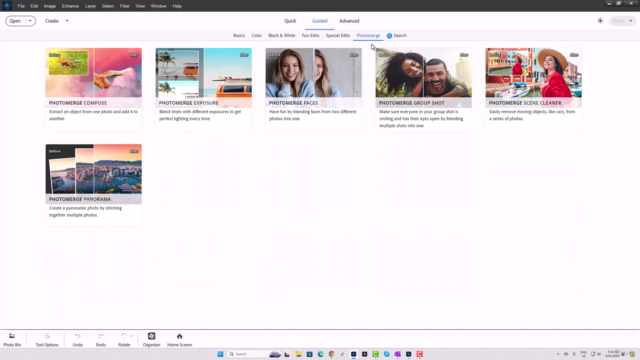
Task: Open the Select menu
Action: coord(108,6)
